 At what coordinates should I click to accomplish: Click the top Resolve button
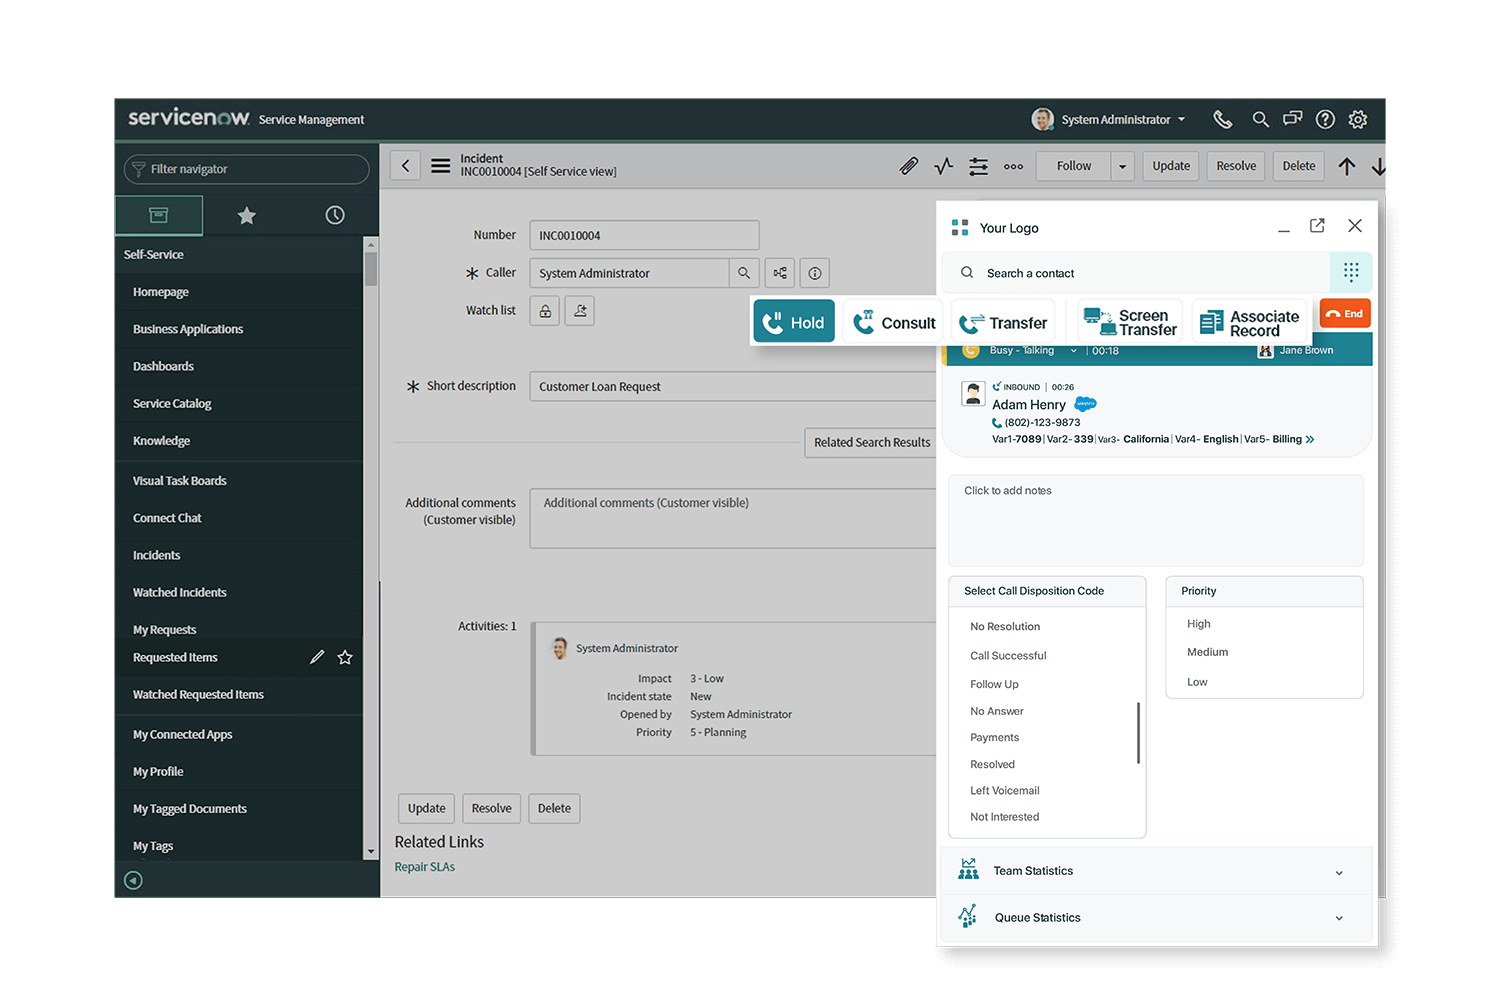pos(1236,166)
